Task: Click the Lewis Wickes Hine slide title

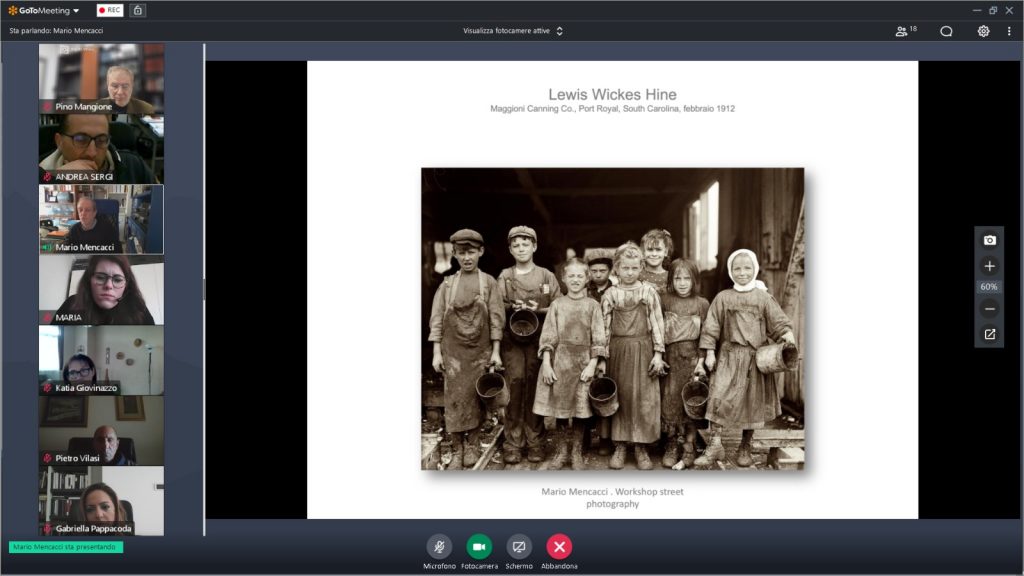Action: click(612, 95)
